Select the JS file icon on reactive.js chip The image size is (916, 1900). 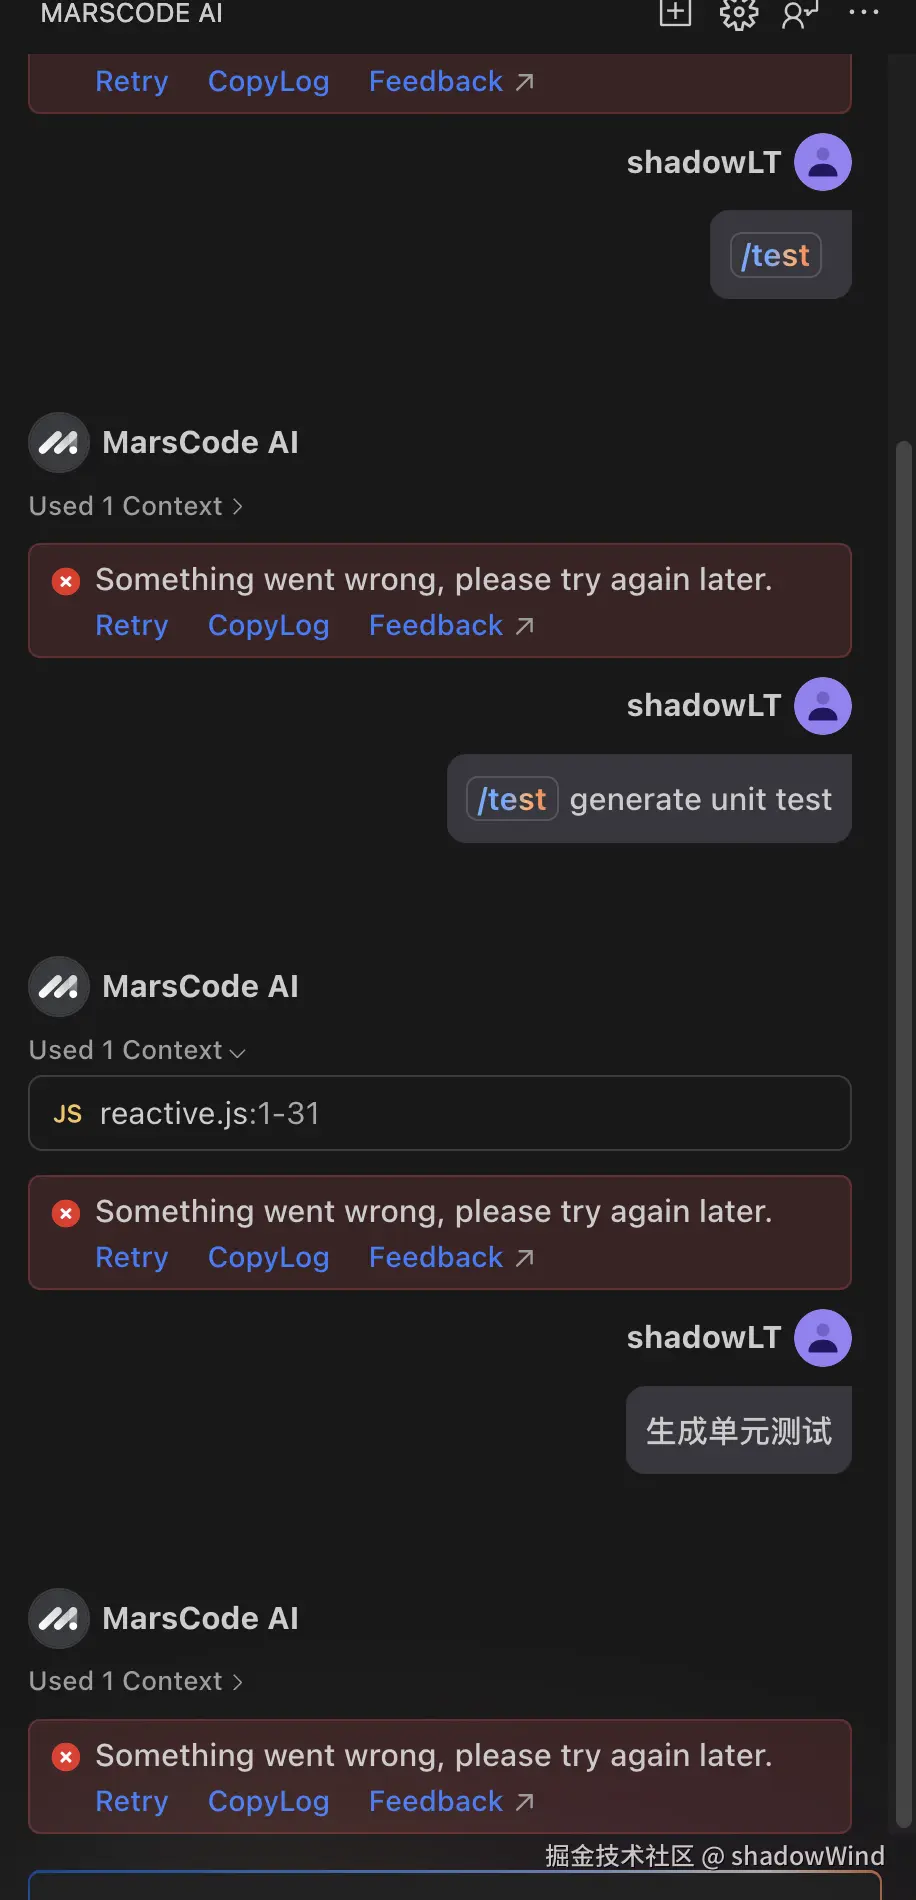pyautogui.click(x=66, y=1113)
